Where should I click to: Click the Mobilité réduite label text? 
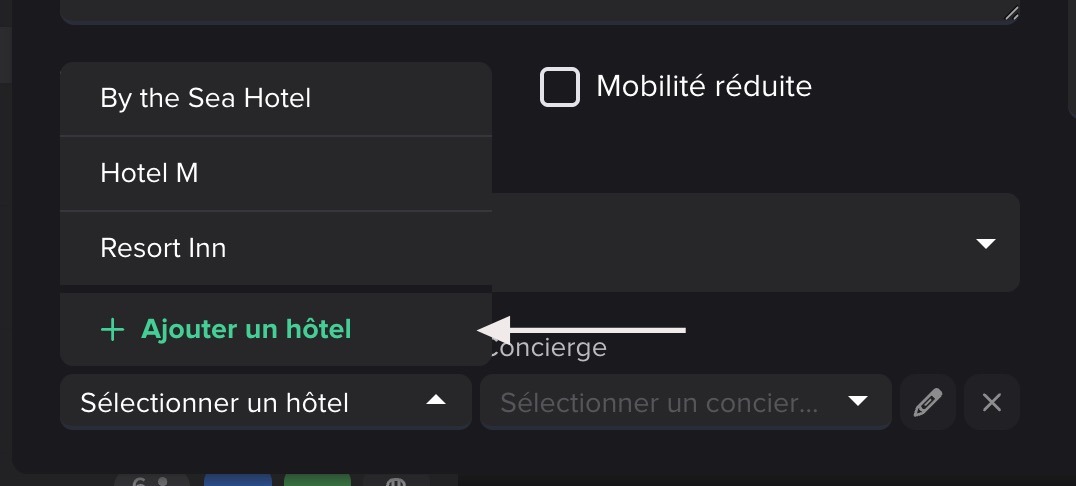pyautogui.click(x=703, y=87)
